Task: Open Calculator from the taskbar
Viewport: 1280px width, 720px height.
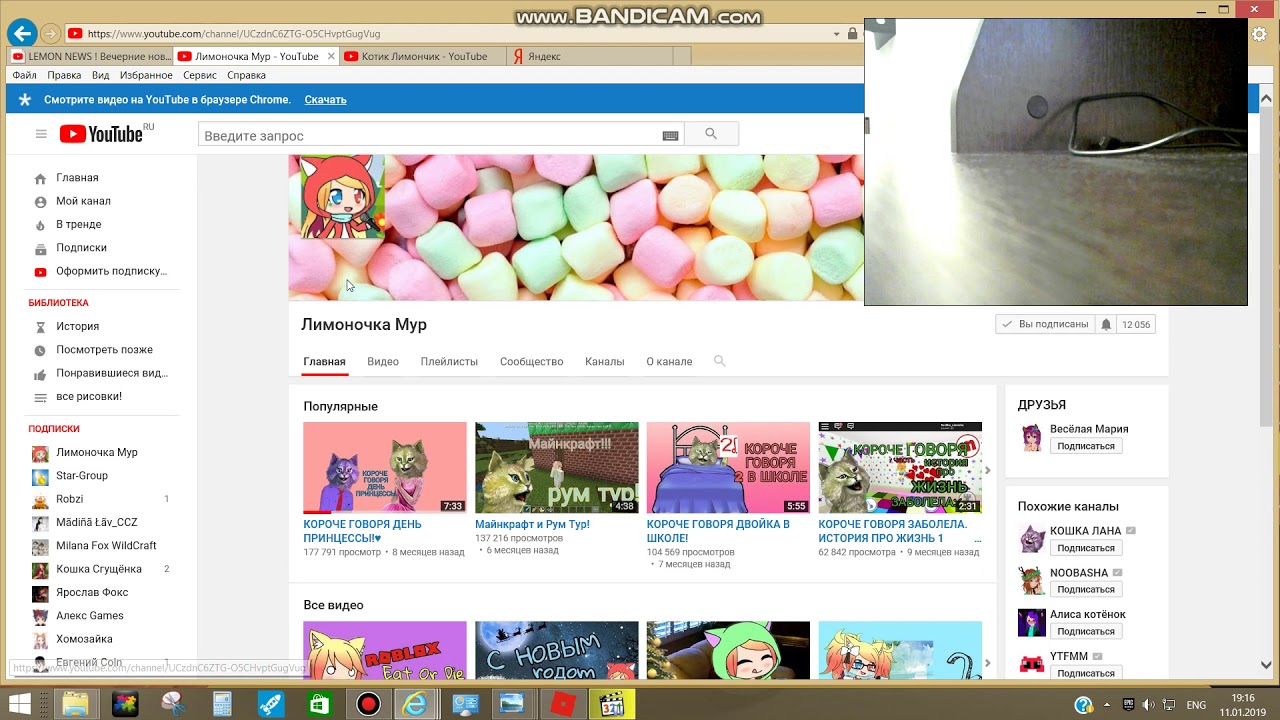Action: click(x=222, y=705)
